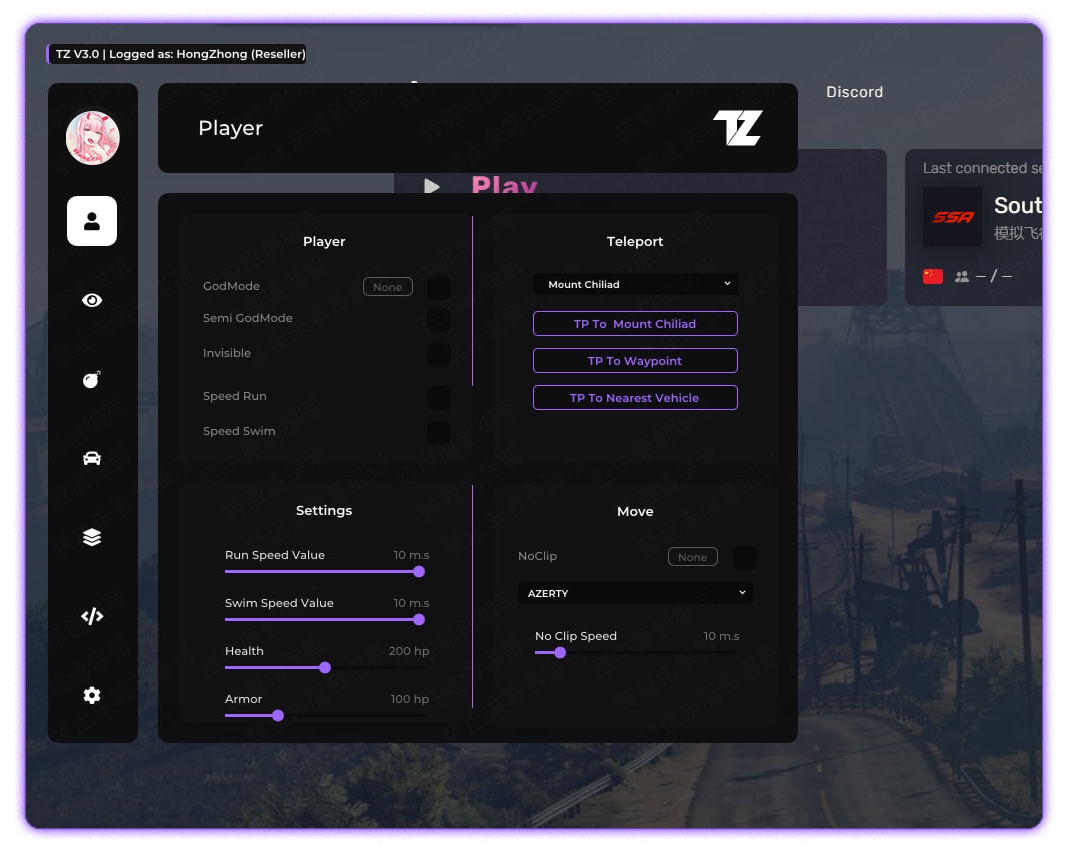Select the bomb weapon icon in sidebar
This screenshot has width=1074, height=846.
click(x=92, y=379)
